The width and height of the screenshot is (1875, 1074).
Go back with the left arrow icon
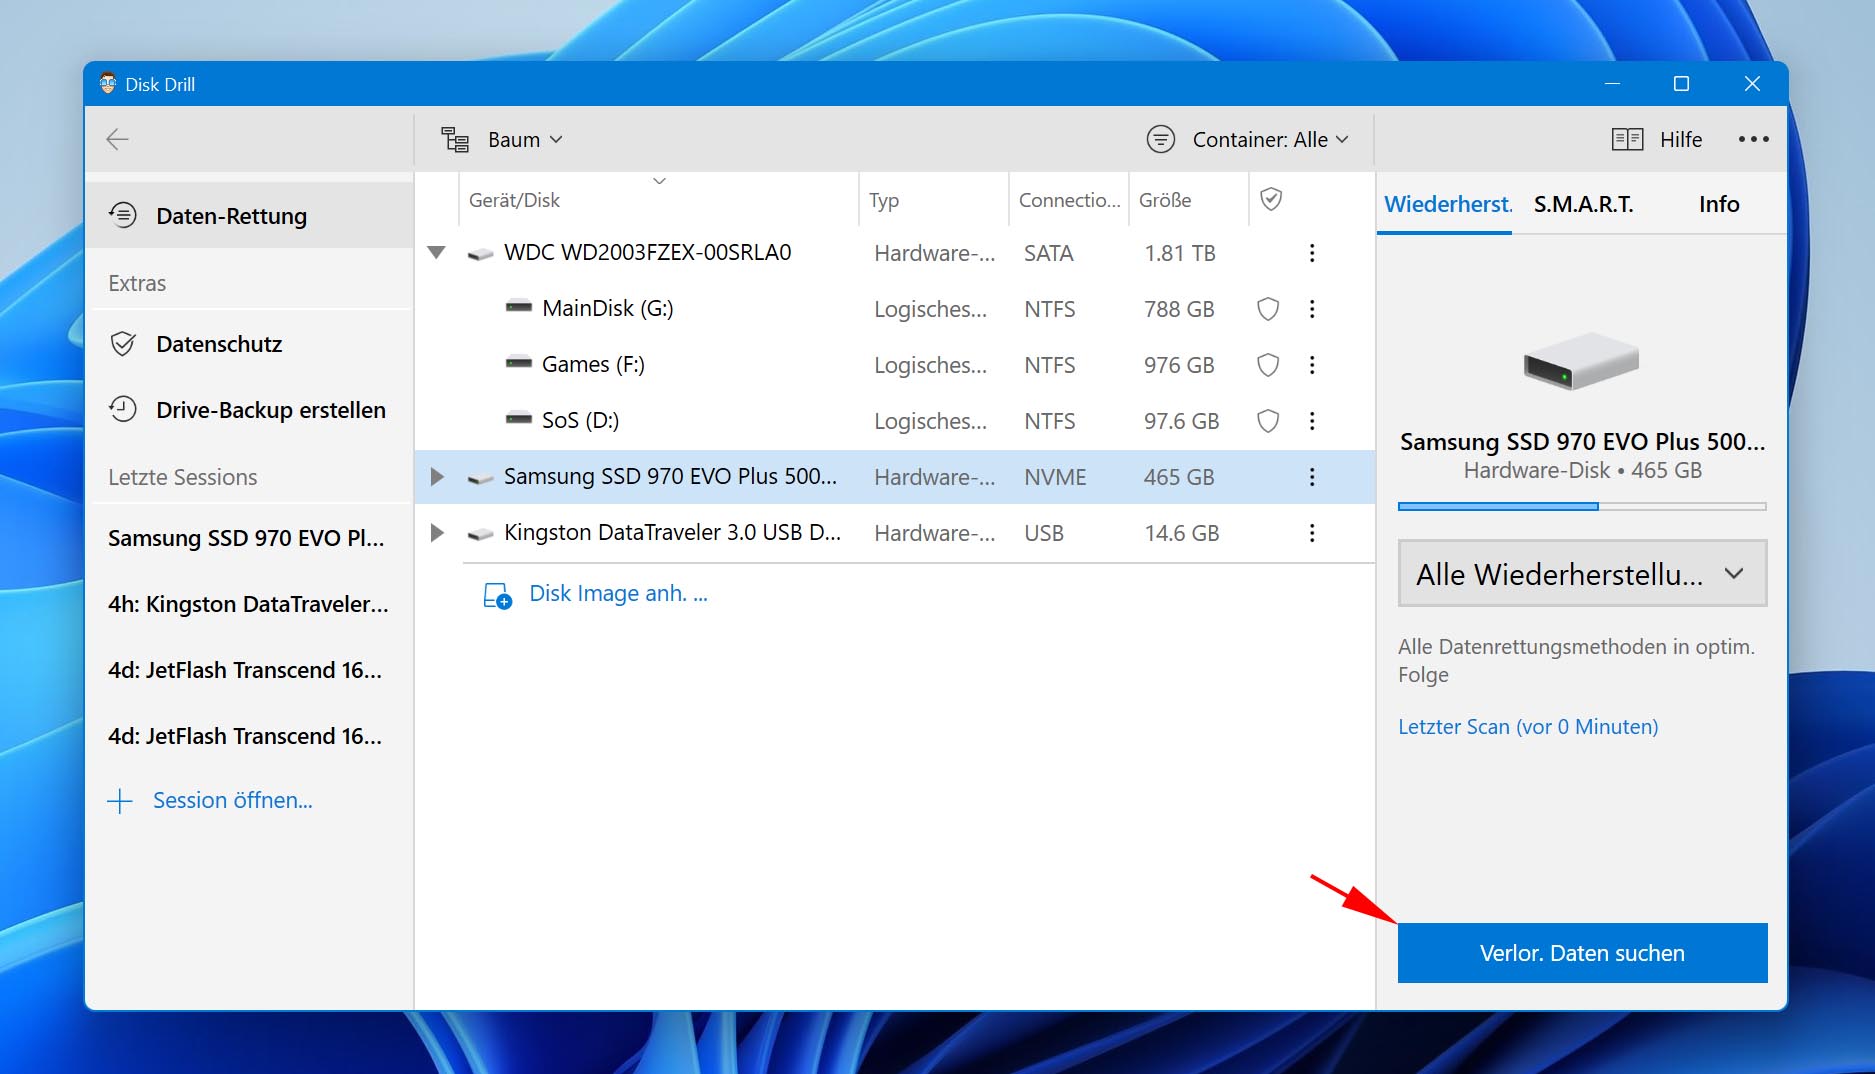click(118, 139)
